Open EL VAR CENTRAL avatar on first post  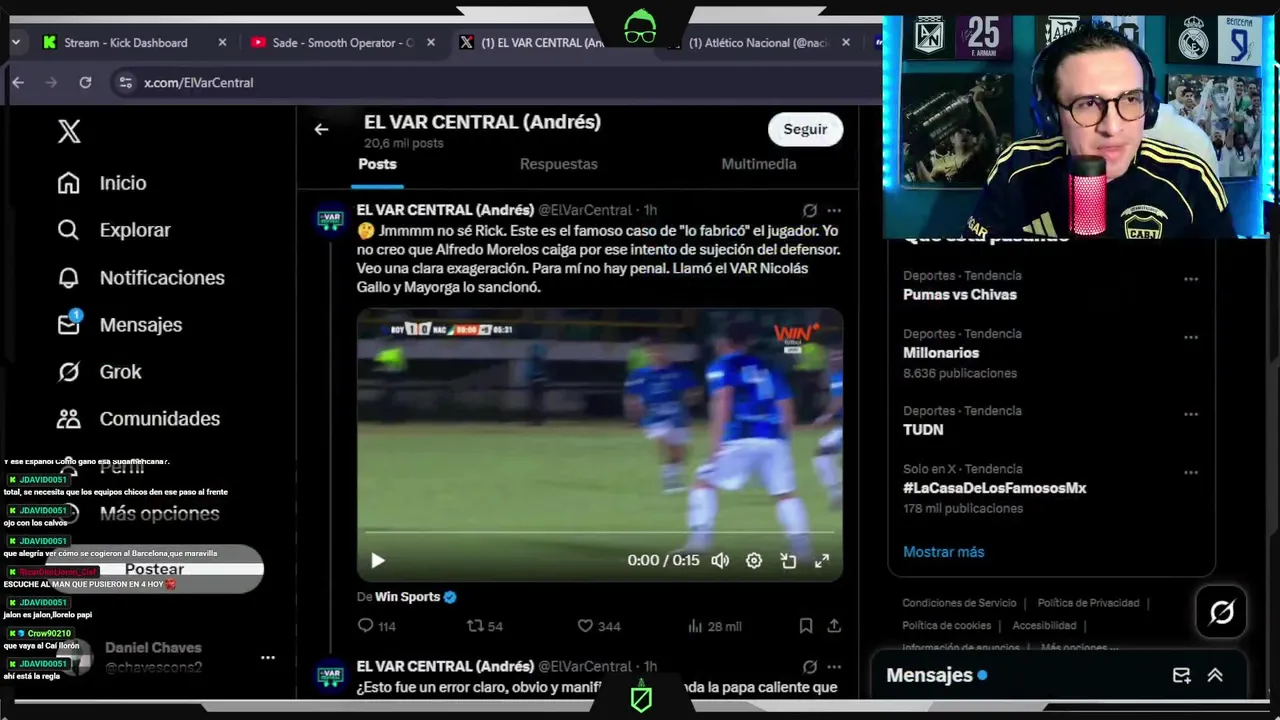click(x=330, y=220)
